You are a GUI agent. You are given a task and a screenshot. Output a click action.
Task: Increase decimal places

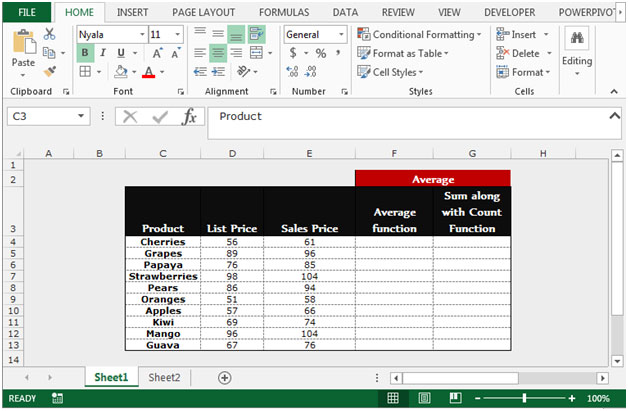[292, 72]
